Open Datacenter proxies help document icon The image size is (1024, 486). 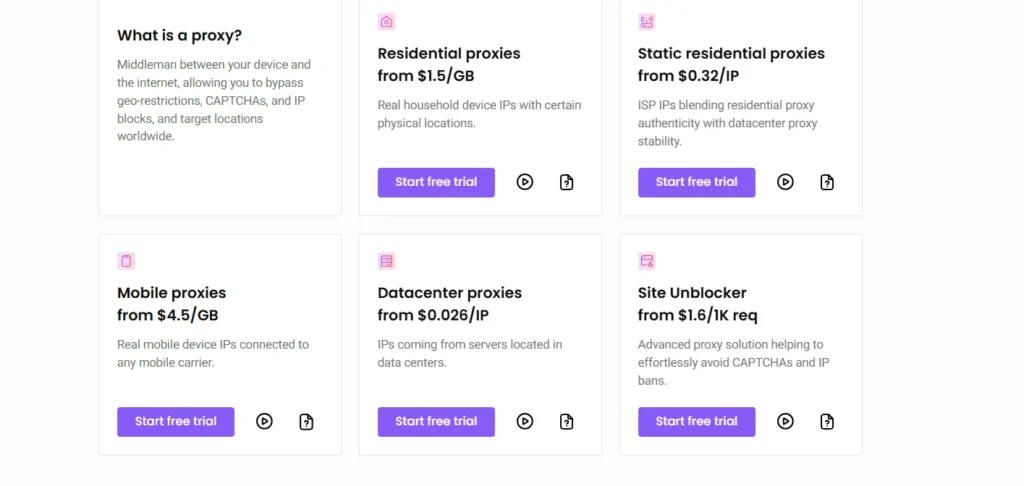pyautogui.click(x=567, y=422)
